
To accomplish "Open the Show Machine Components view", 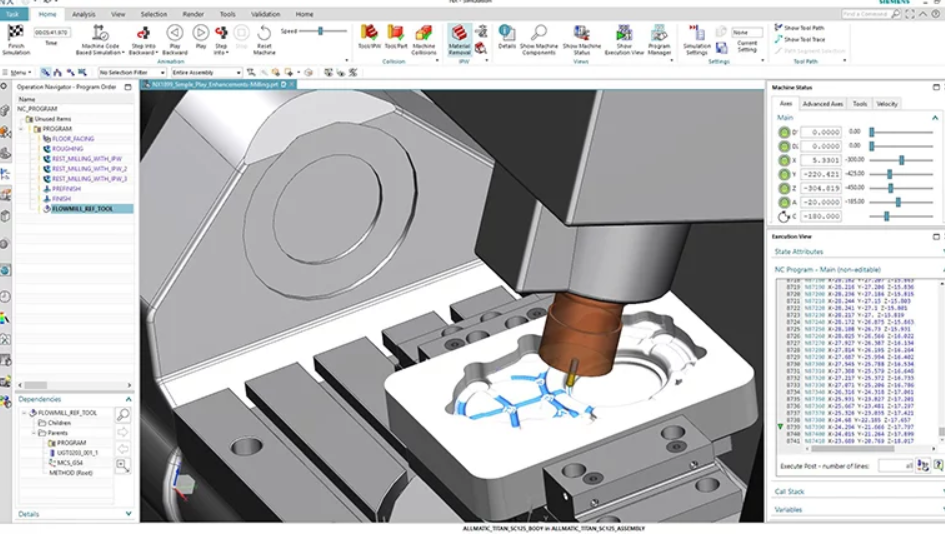I will (539, 35).
